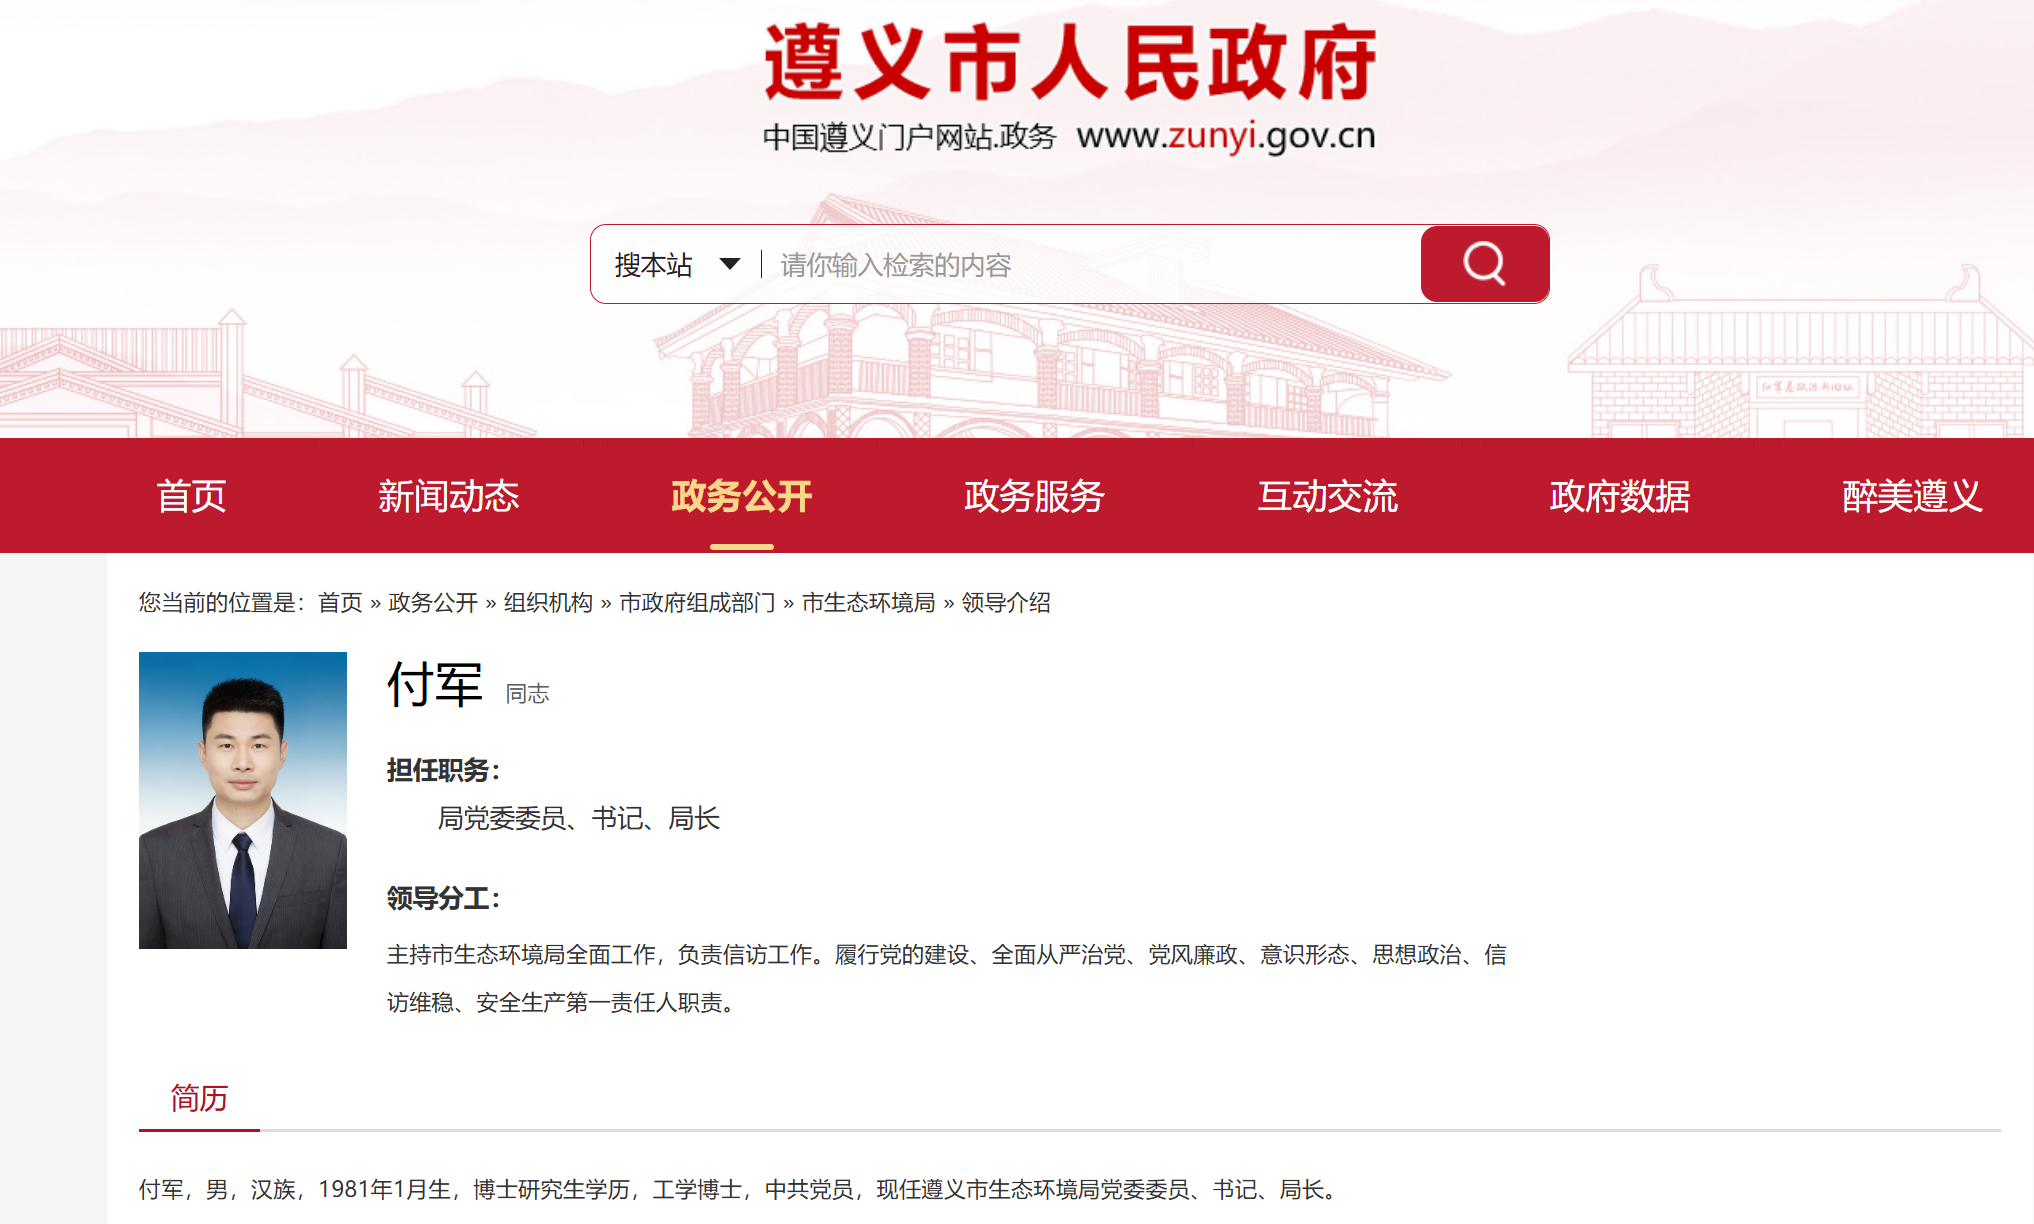Click the portrait photo of 付军

(243, 800)
